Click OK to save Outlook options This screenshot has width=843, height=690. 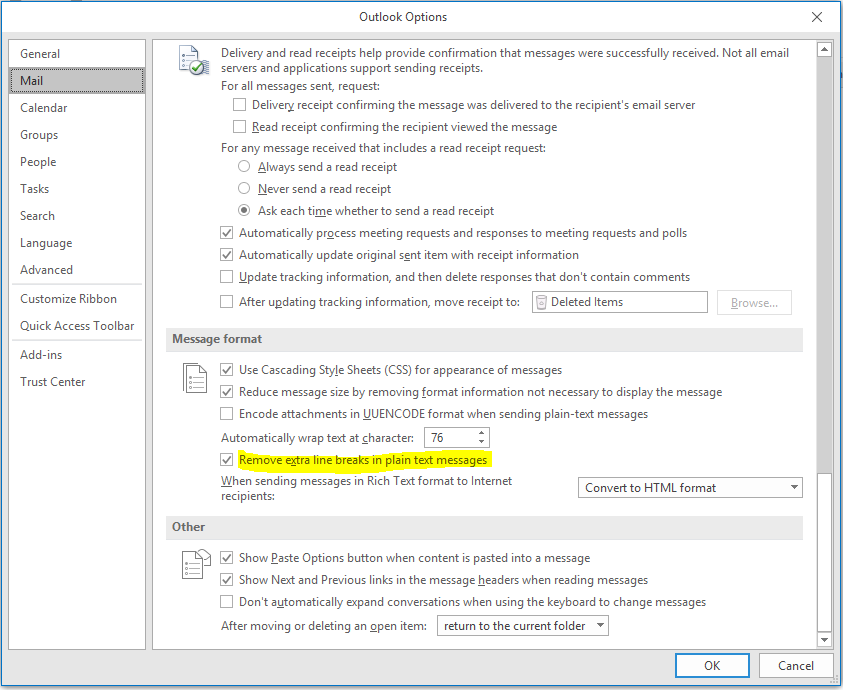(712, 665)
